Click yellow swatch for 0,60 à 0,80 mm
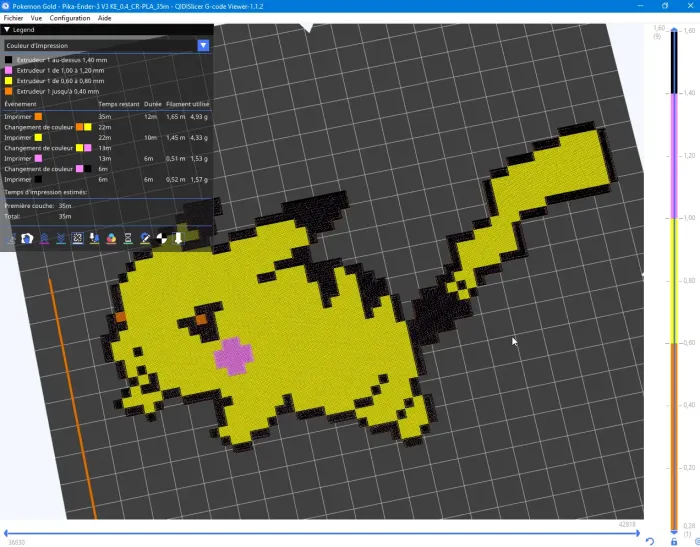 coord(8,81)
